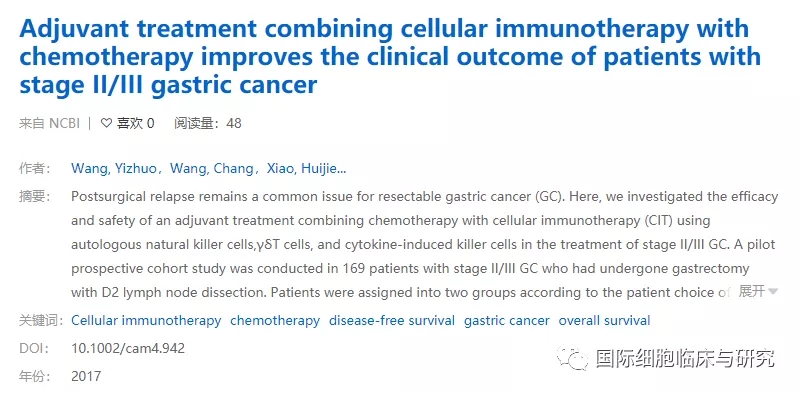Click the DOI number 10.1002/cam4.942
800x393 pixels.
(x=128, y=349)
